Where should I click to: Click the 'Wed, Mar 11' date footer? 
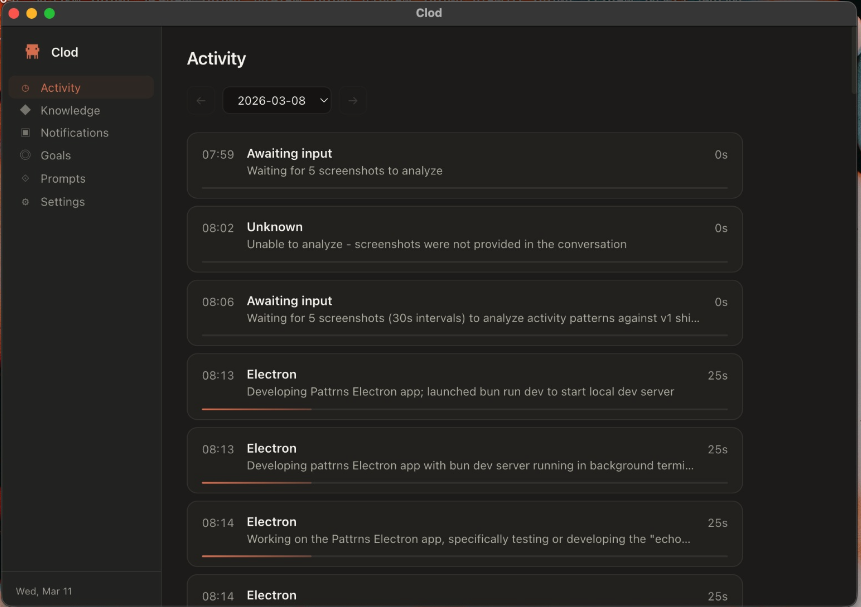point(44,591)
